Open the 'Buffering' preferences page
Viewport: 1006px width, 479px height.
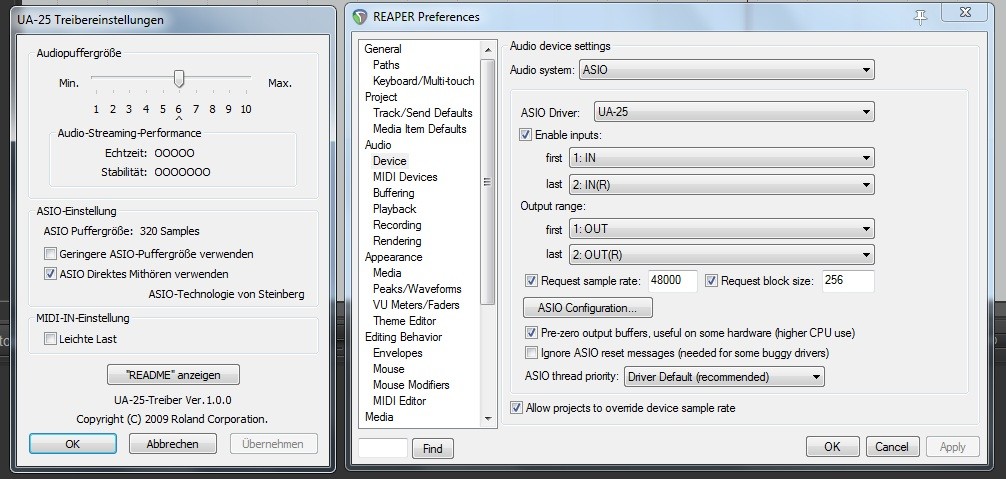393,193
